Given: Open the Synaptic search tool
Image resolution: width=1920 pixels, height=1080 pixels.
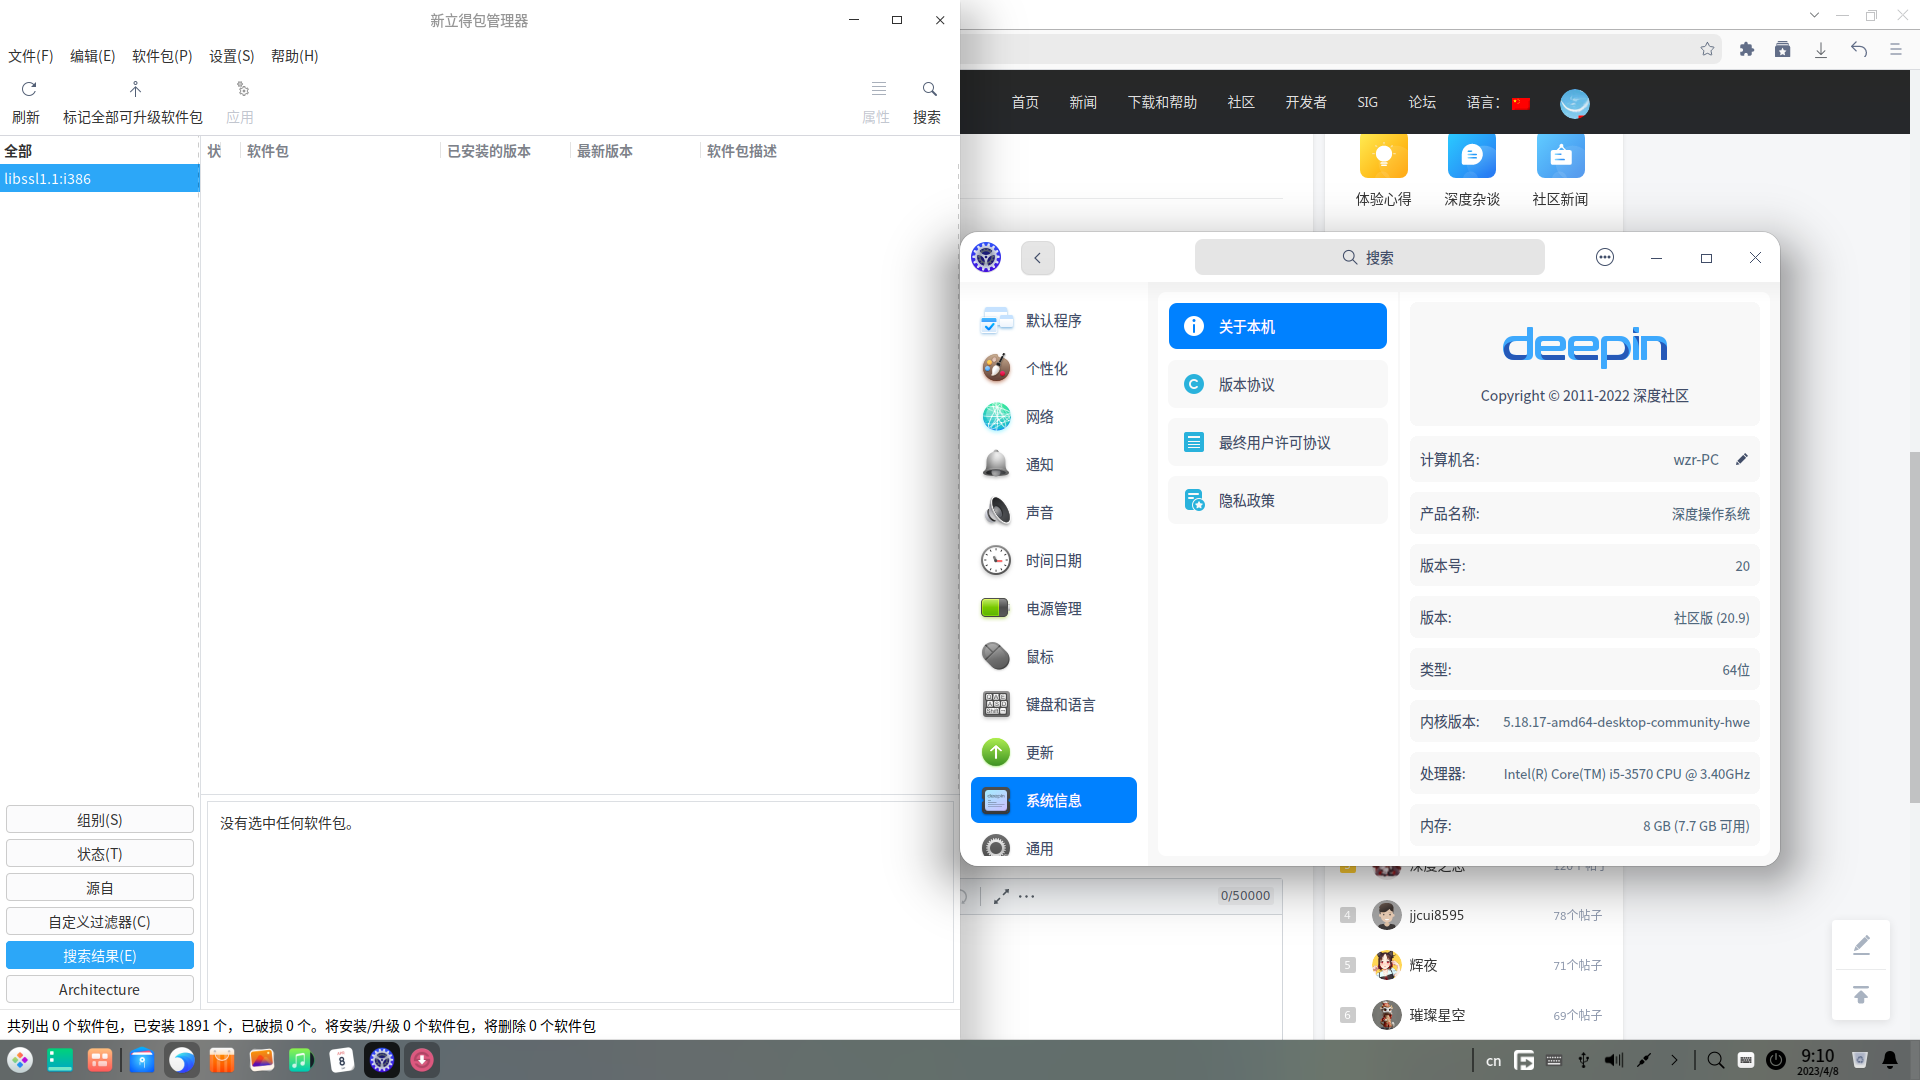Looking at the screenshot, I should click(928, 90).
